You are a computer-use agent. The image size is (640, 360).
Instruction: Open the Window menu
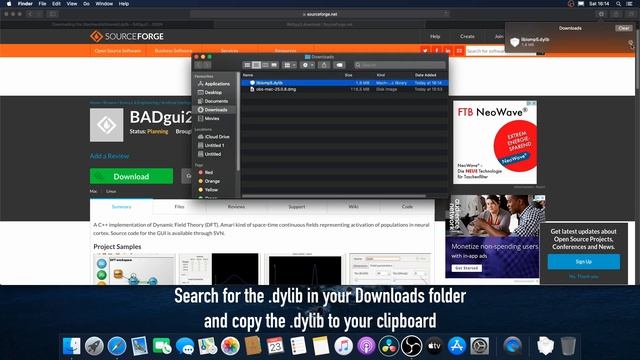point(104,4)
